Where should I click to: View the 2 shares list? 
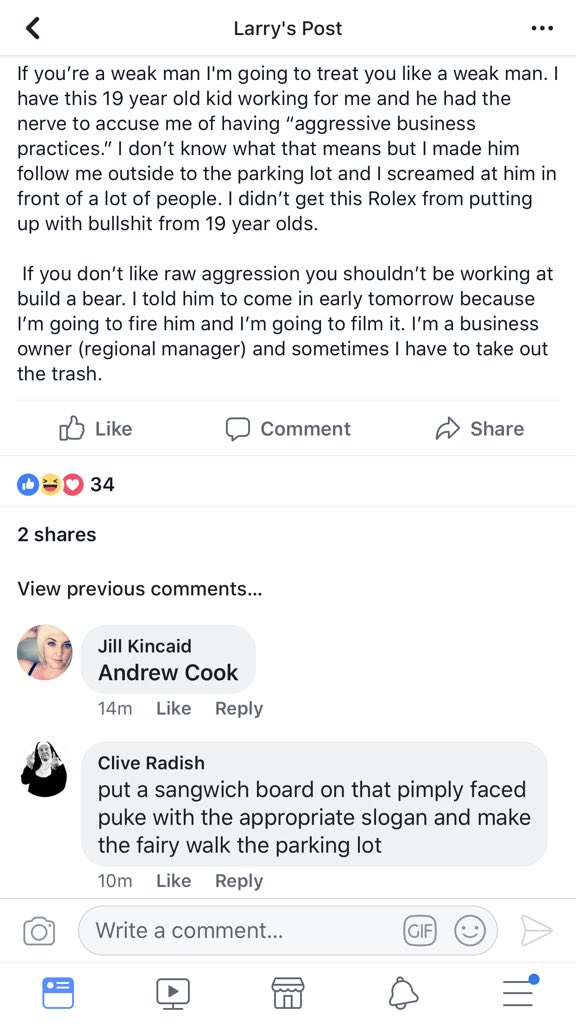57,534
